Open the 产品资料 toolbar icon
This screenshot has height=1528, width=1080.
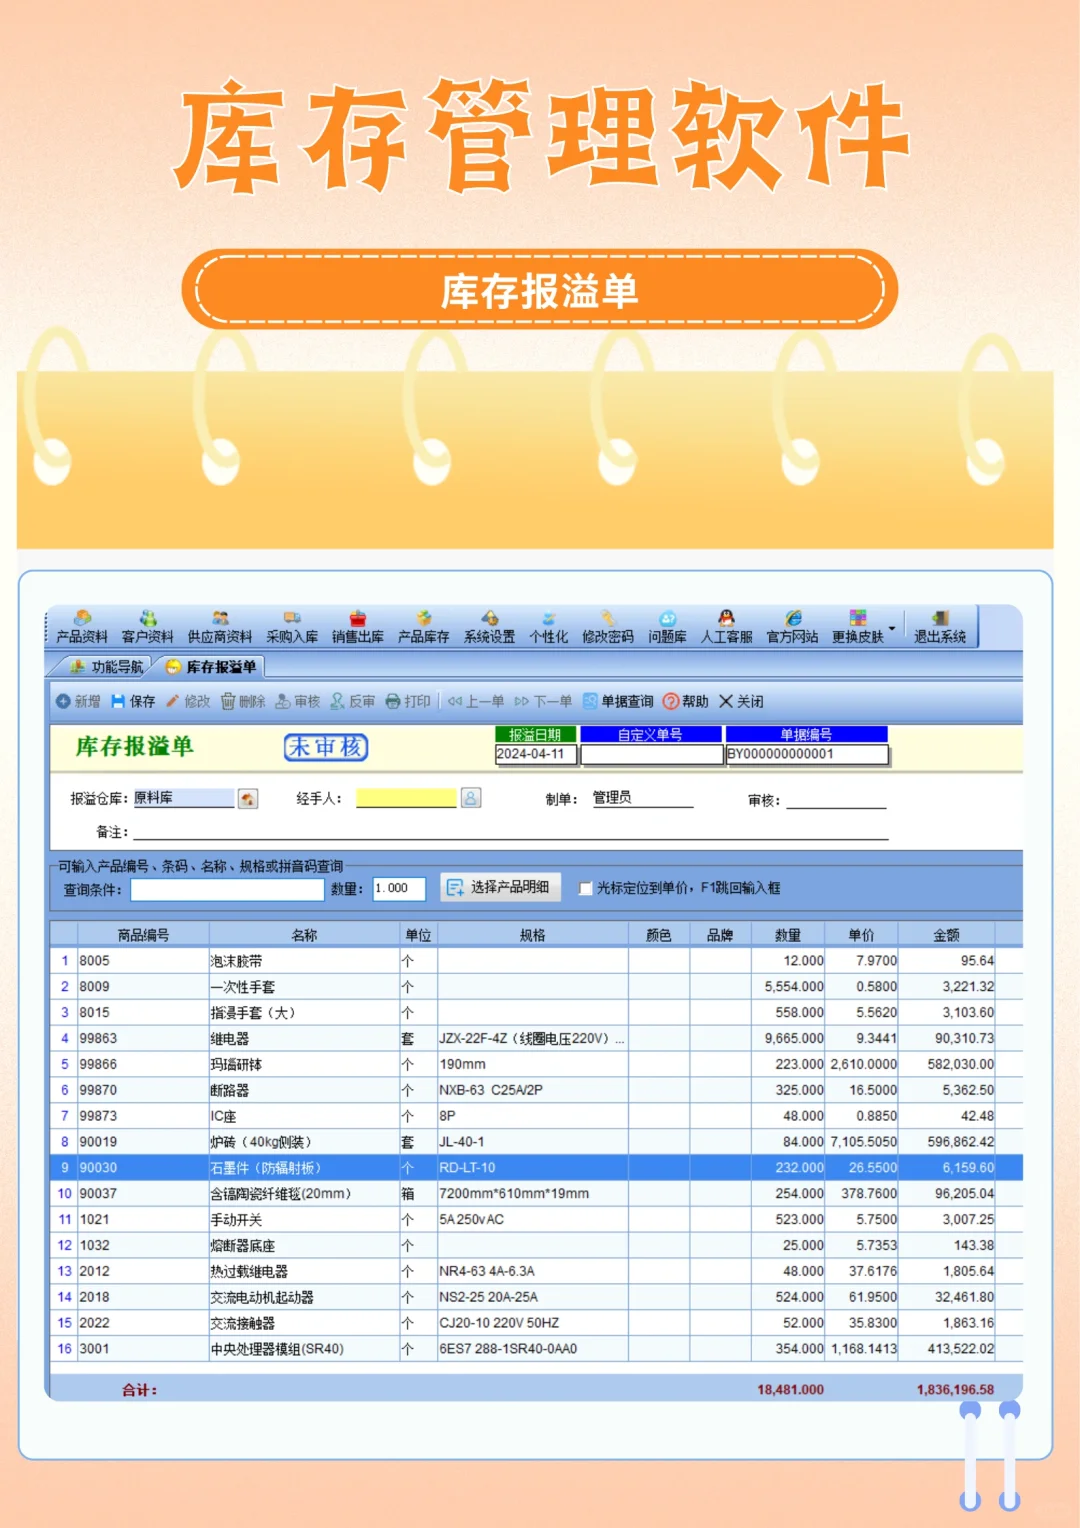tap(83, 625)
